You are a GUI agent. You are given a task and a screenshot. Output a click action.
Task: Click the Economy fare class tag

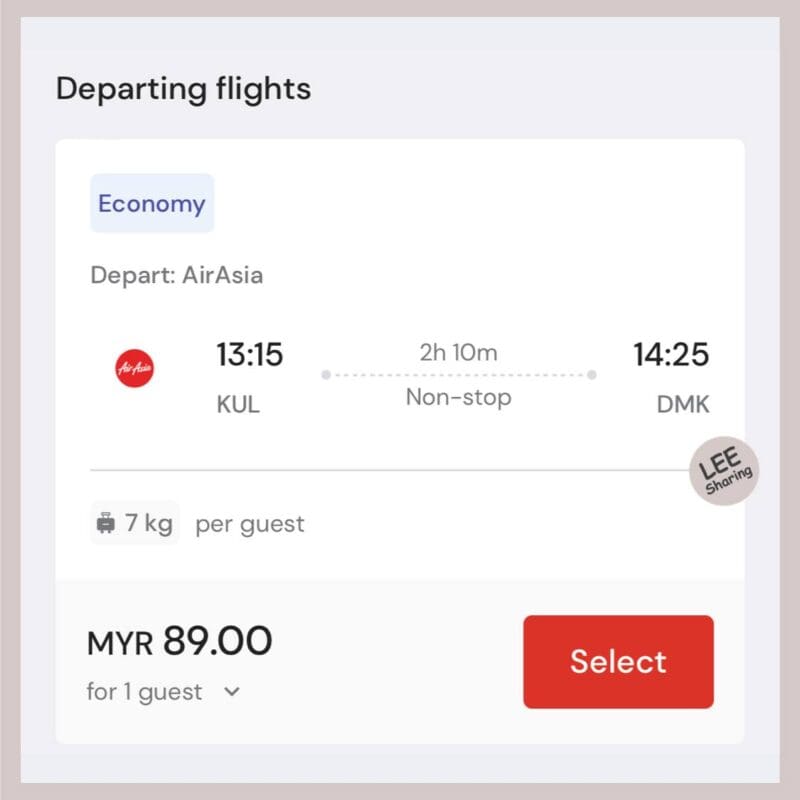[152, 203]
